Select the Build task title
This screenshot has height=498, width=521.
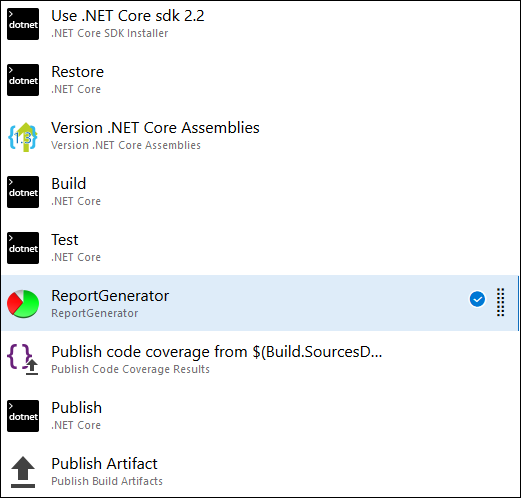click(69, 184)
